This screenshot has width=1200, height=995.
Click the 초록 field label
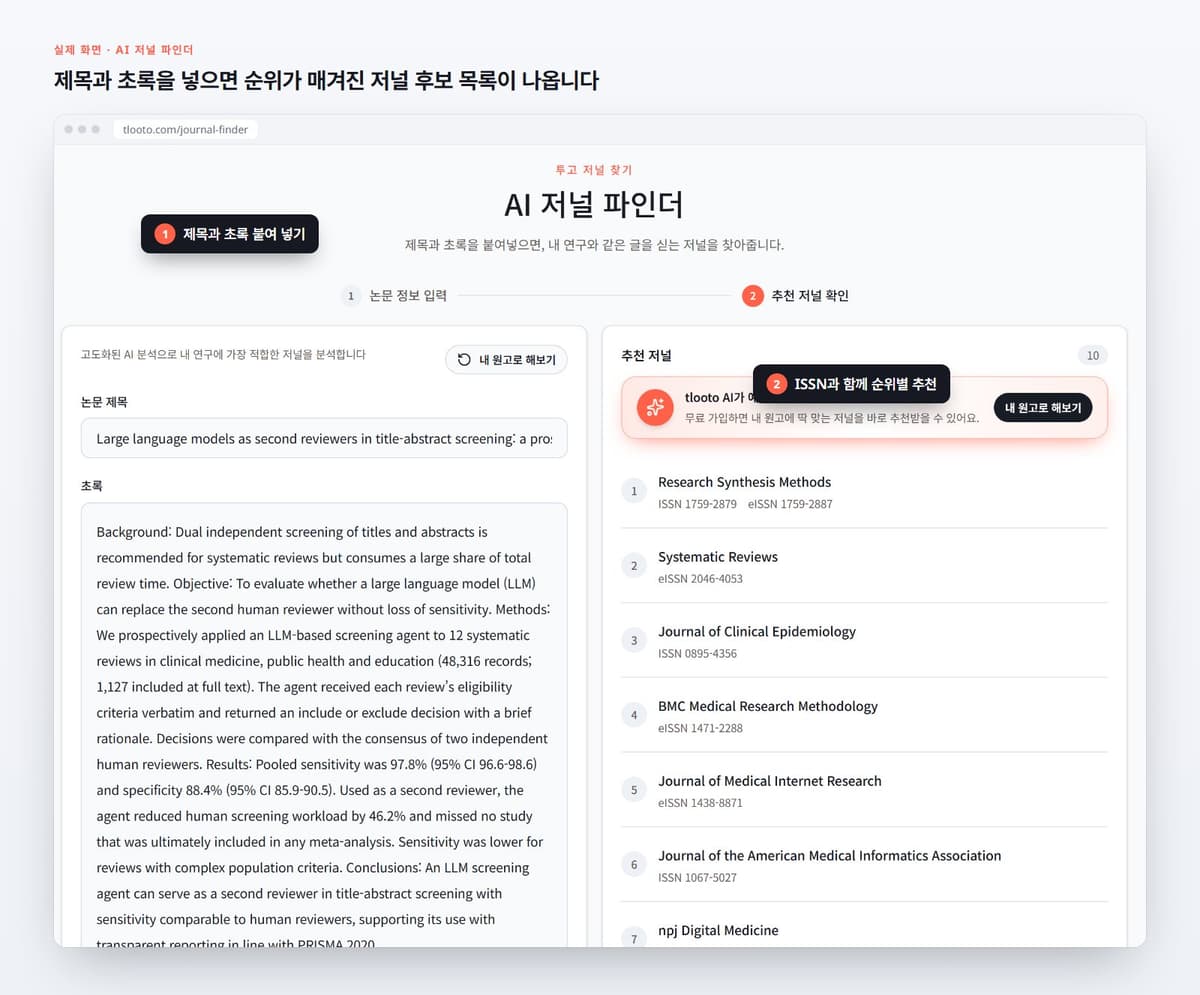(92, 486)
